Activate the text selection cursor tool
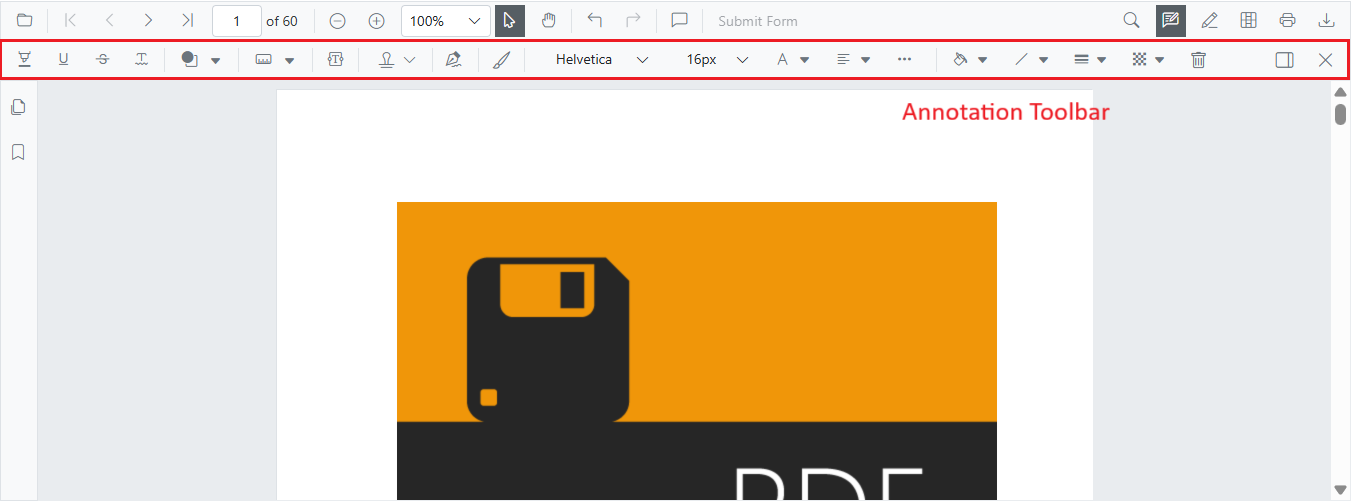The width and height of the screenshot is (1351, 502). (510, 20)
